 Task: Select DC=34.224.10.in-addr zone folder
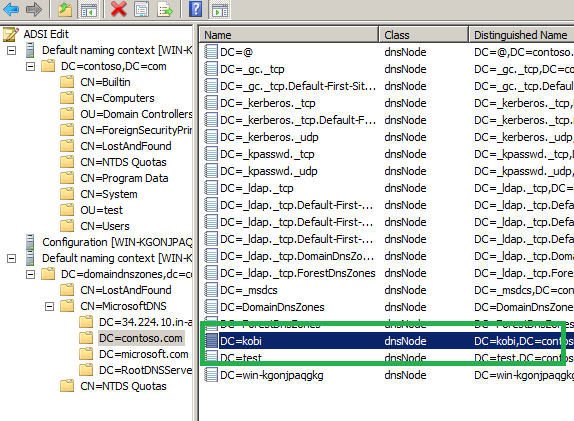tap(145, 322)
